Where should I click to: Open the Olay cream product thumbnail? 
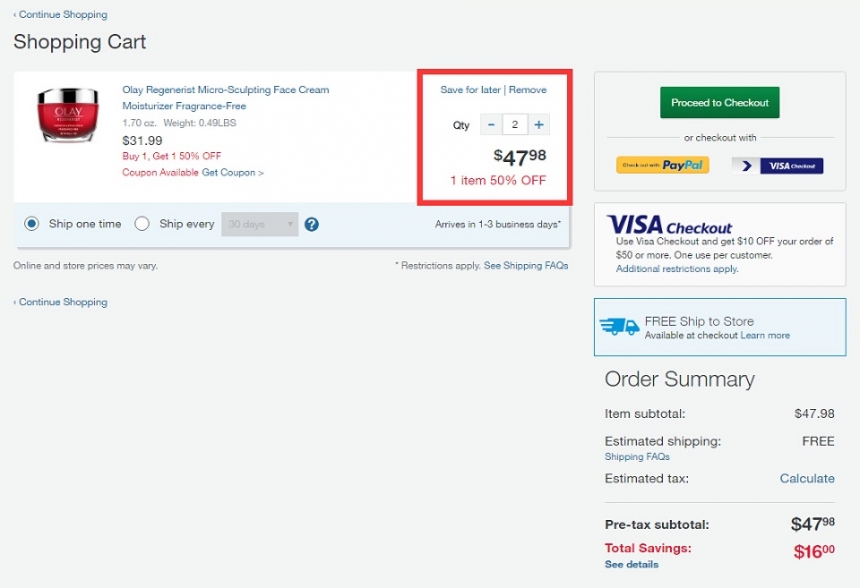[x=68, y=115]
